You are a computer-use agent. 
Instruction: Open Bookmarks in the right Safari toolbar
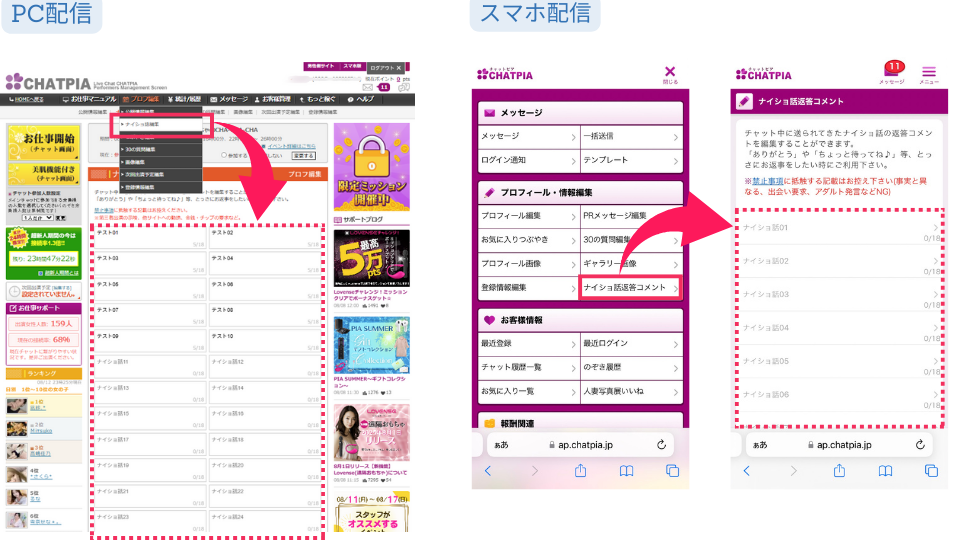(886, 471)
